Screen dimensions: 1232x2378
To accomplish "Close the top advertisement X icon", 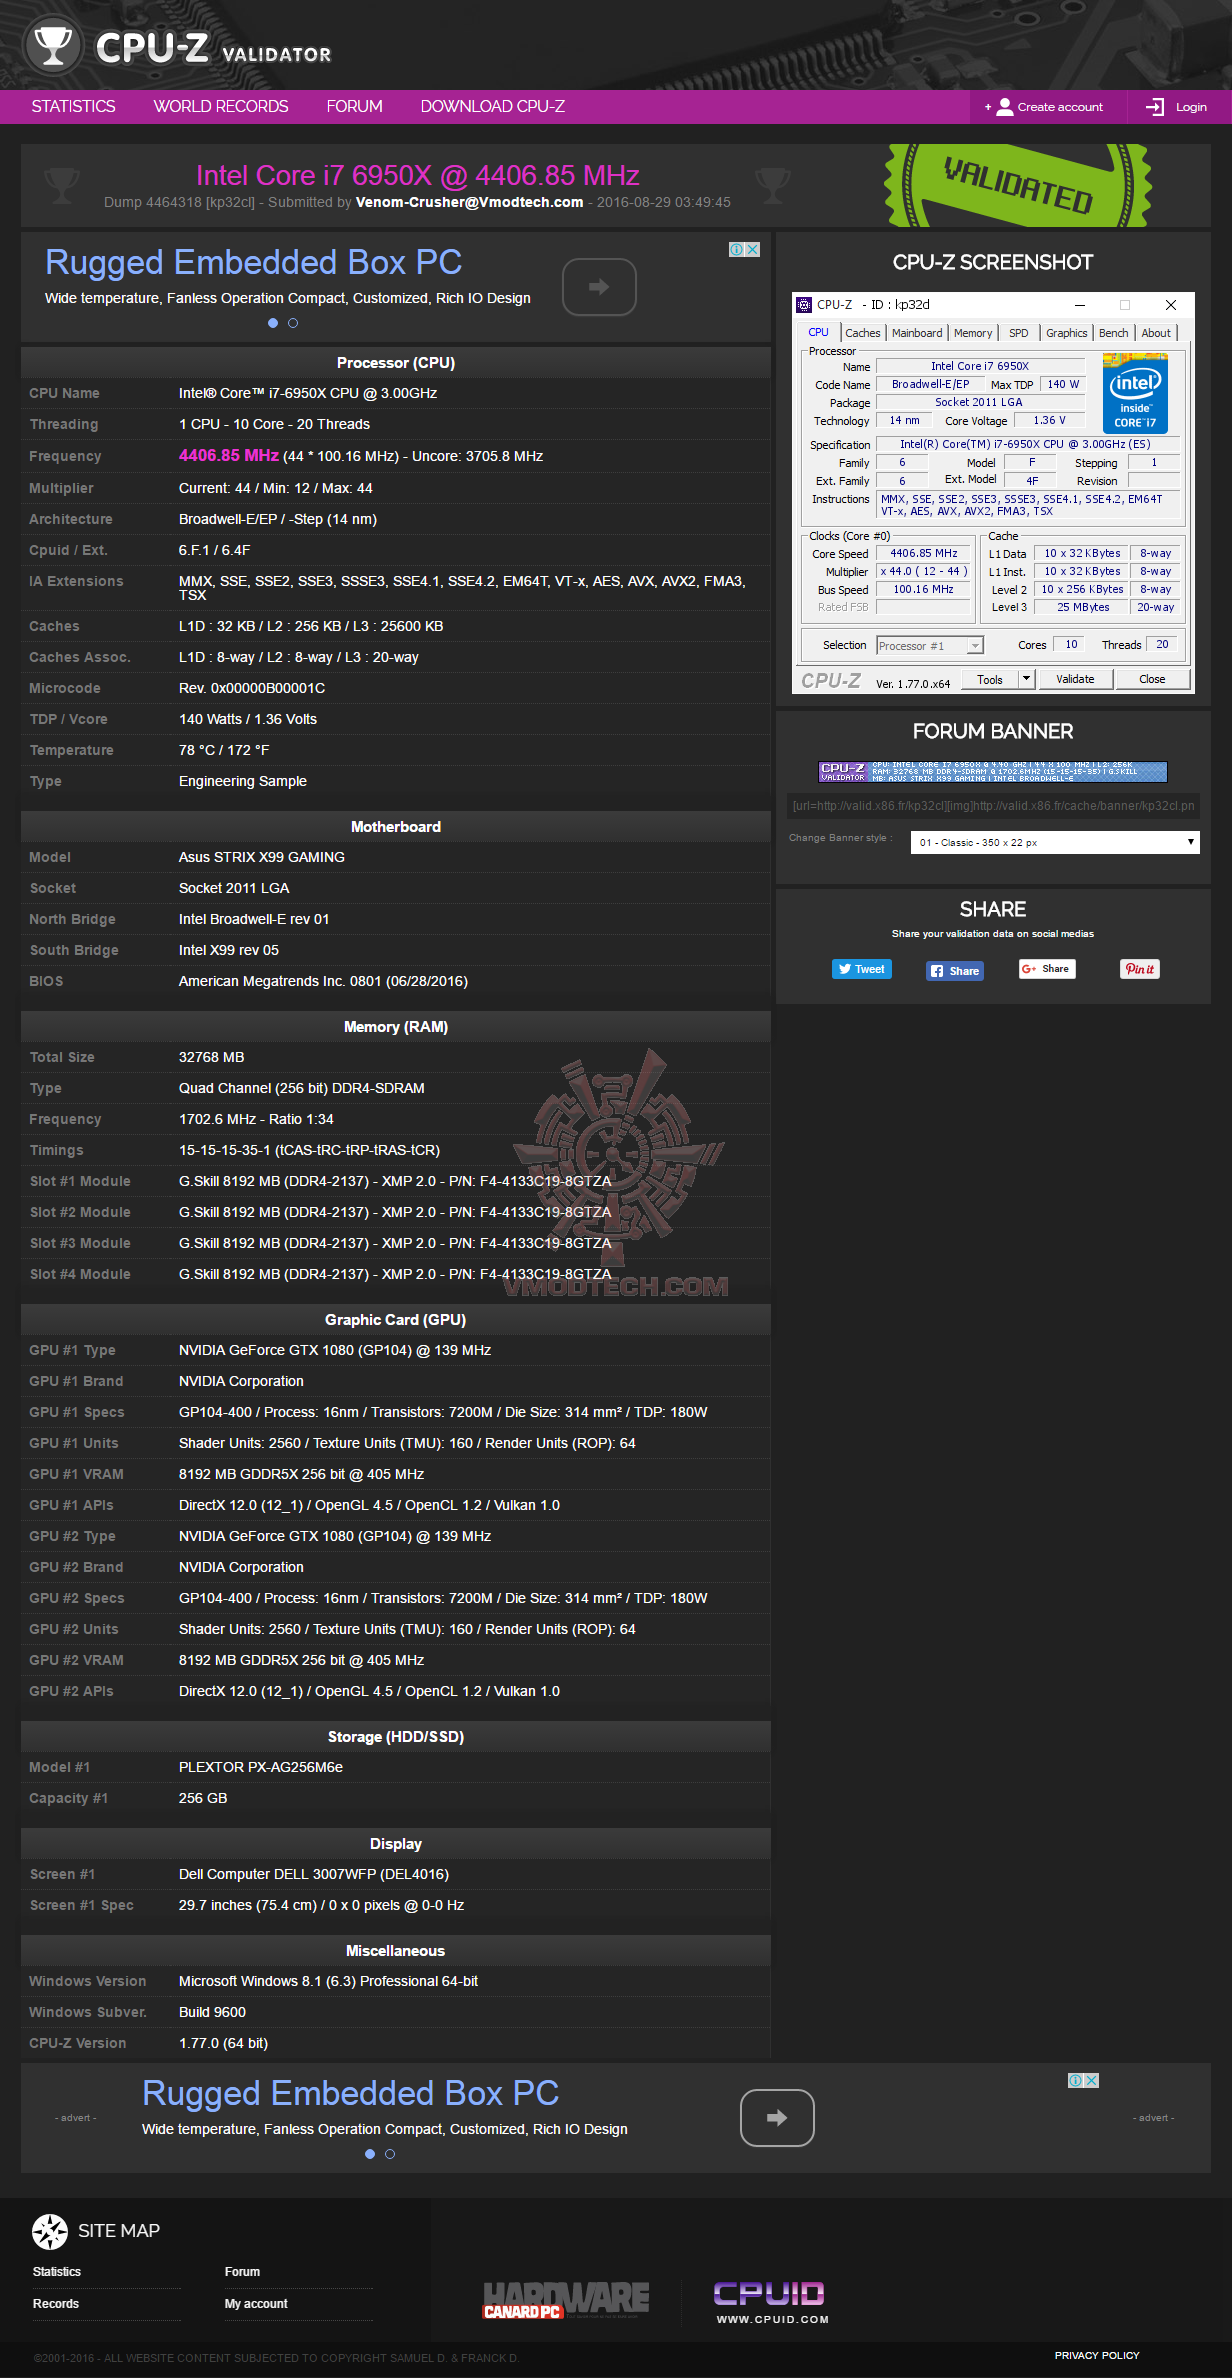I will 753,249.
